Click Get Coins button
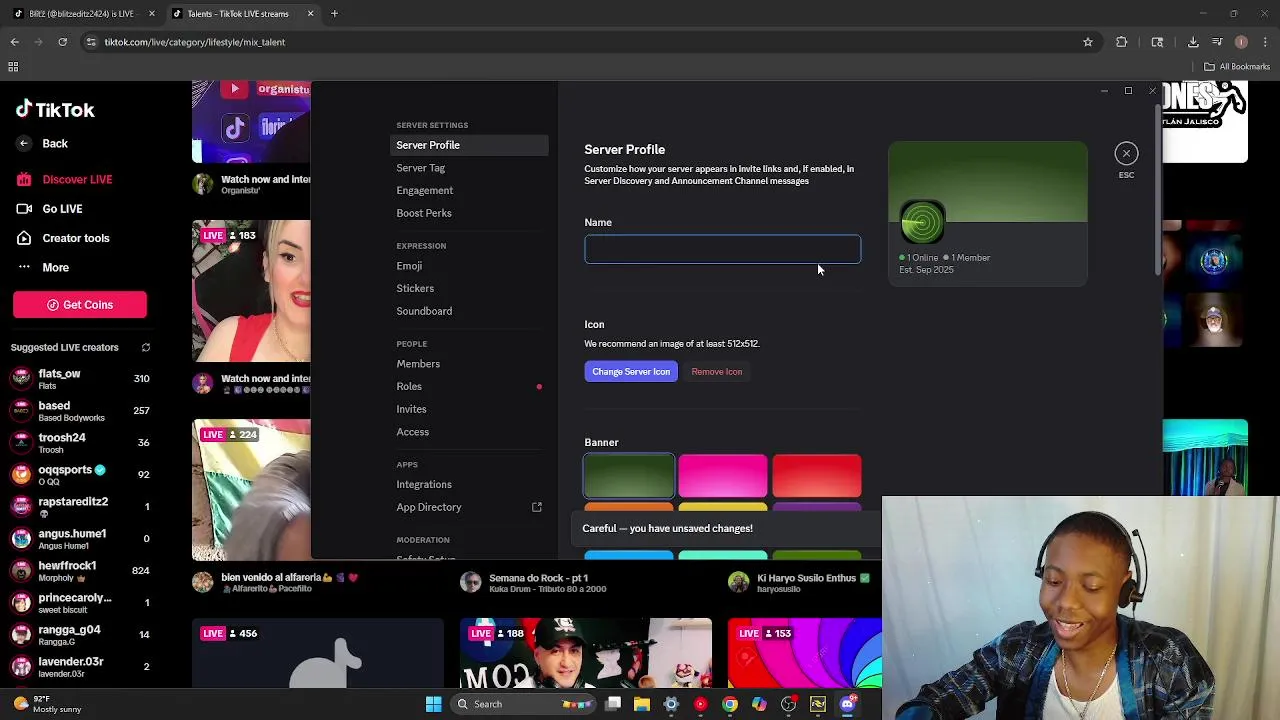 pyautogui.click(x=80, y=305)
